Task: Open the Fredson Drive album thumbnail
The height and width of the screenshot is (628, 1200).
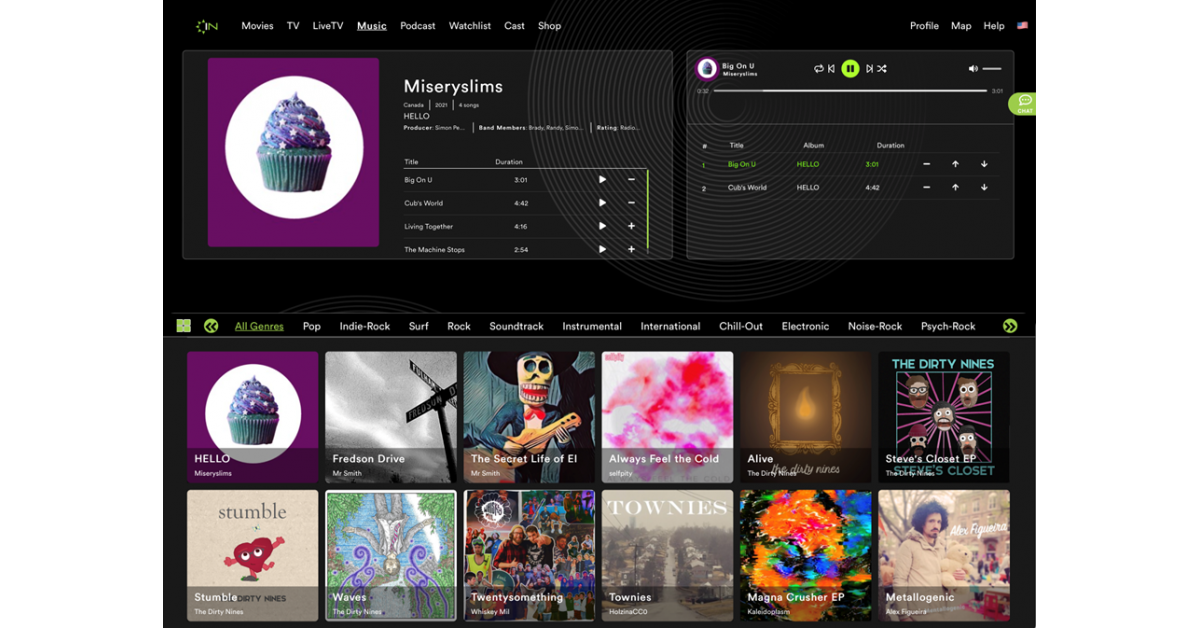Action: coord(390,416)
